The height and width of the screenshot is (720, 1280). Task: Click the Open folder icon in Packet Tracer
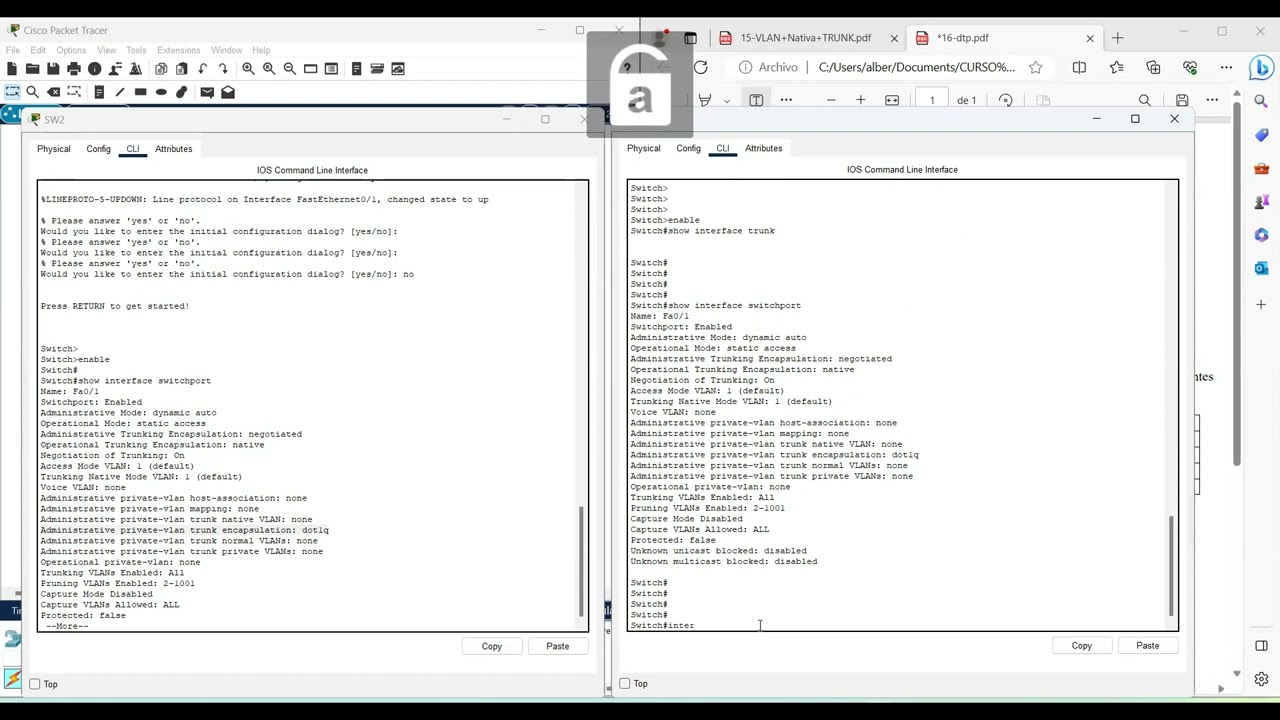32,69
